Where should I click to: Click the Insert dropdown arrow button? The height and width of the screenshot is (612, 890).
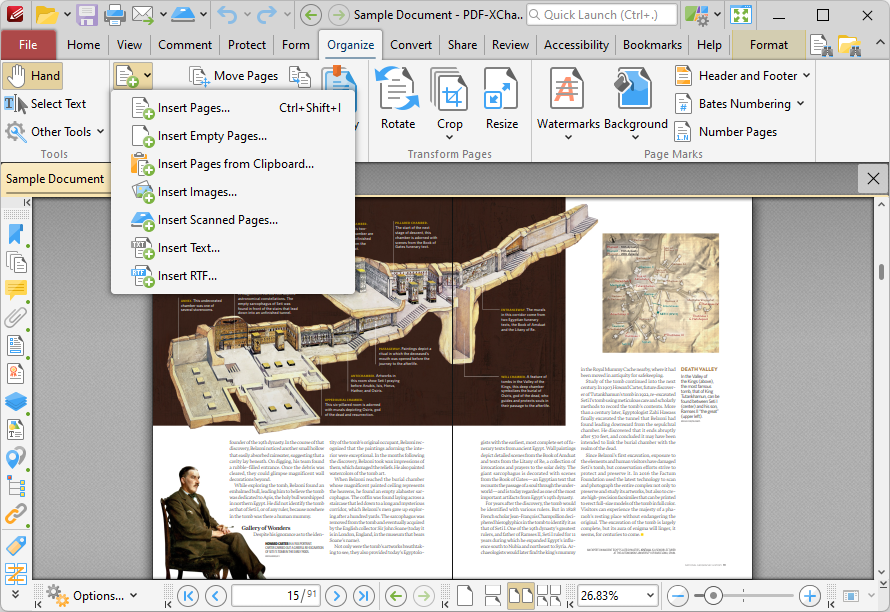click(x=147, y=75)
